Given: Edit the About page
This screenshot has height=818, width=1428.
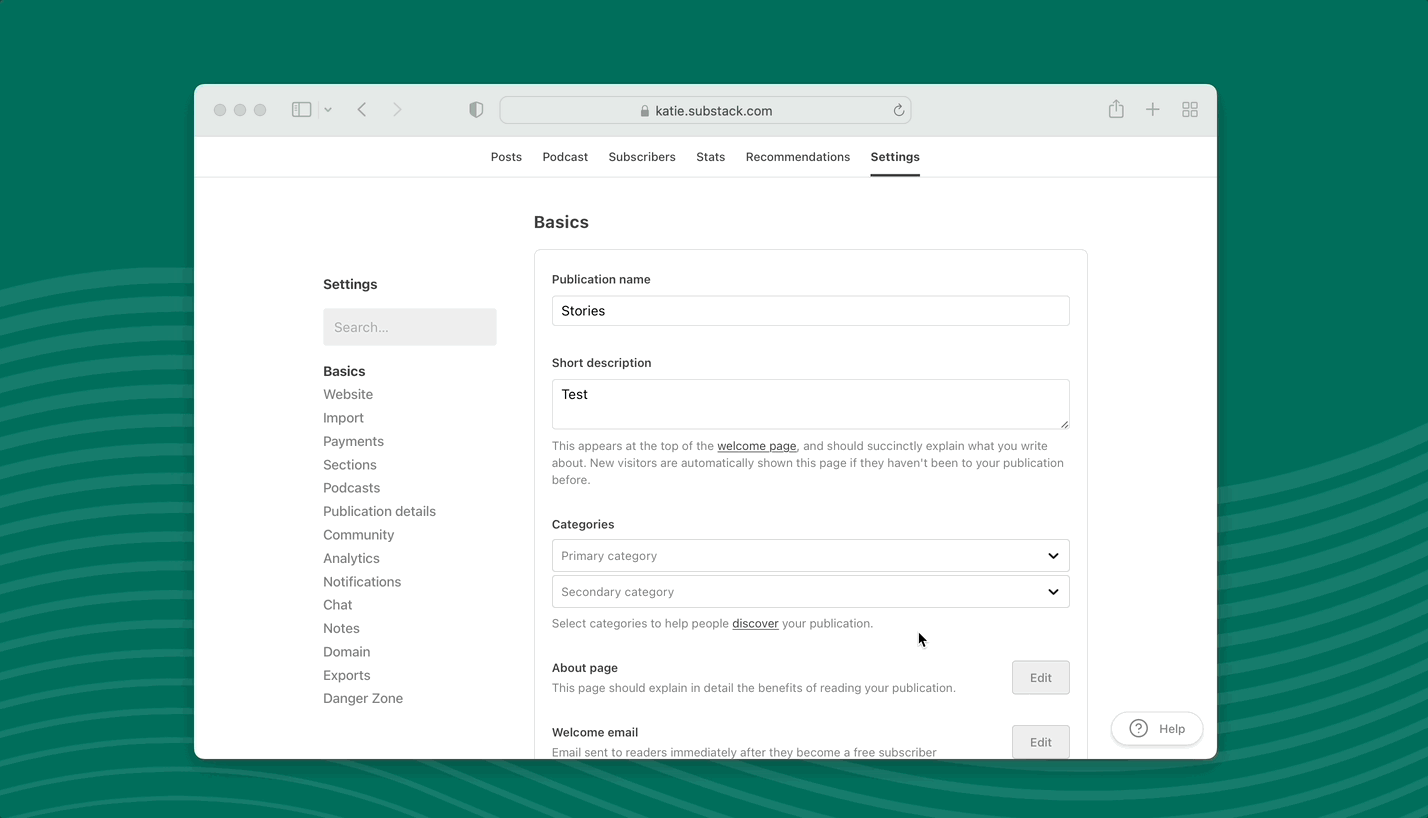Looking at the screenshot, I should (x=1040, y=677).
